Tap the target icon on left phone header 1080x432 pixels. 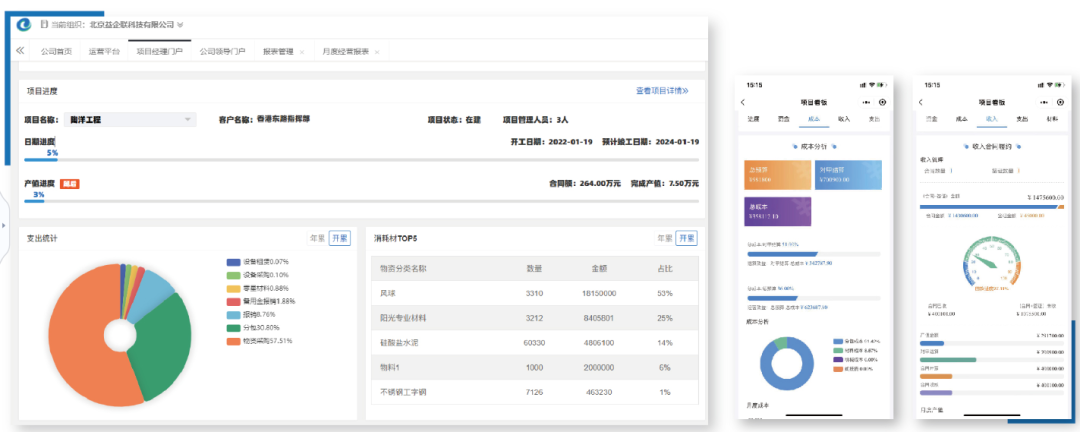882,102
